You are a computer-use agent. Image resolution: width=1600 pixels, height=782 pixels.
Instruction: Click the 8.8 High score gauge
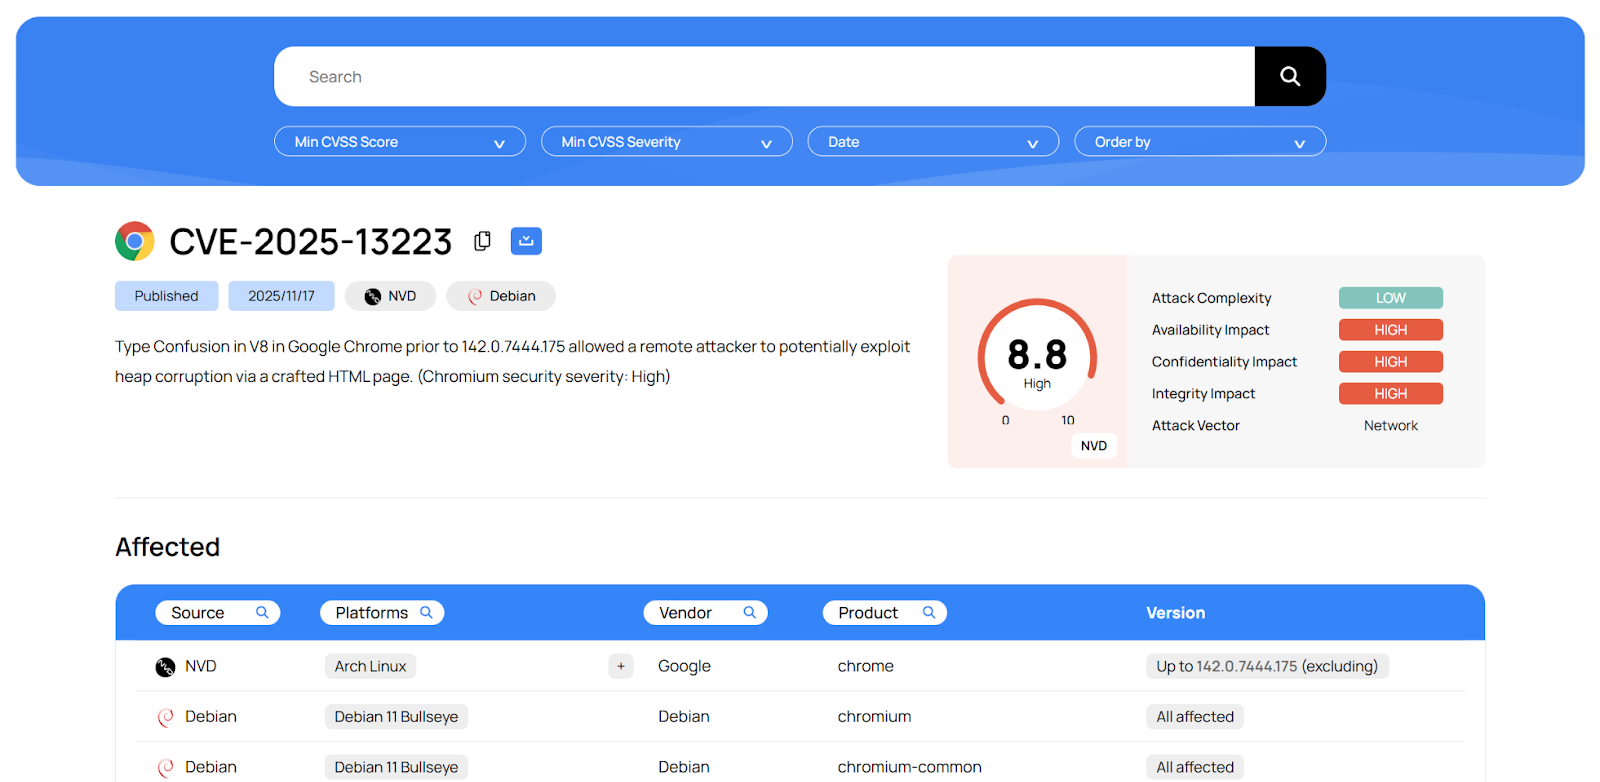(1037, 357)
